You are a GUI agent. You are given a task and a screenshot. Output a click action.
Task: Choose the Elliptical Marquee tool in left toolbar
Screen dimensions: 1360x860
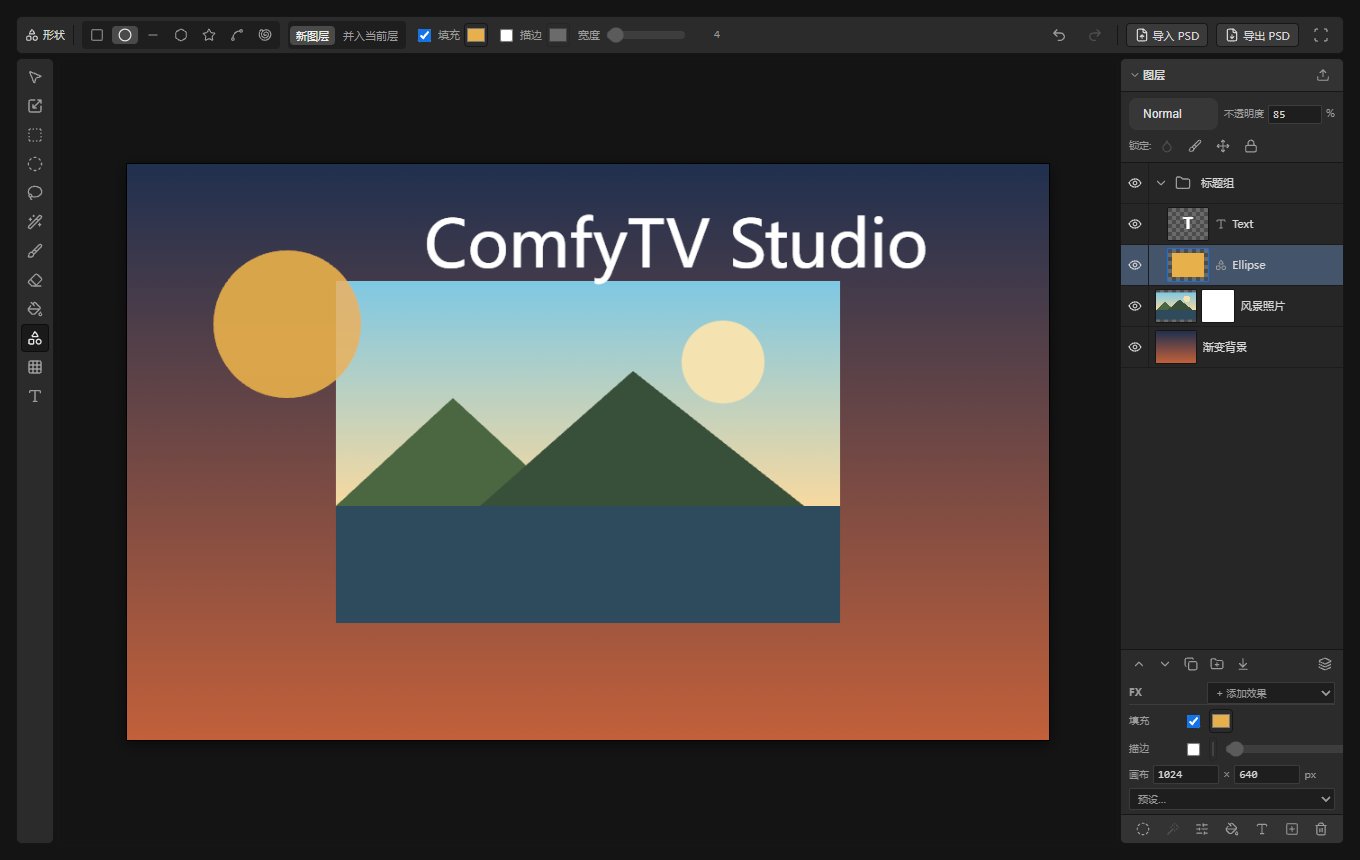[35, 164]
